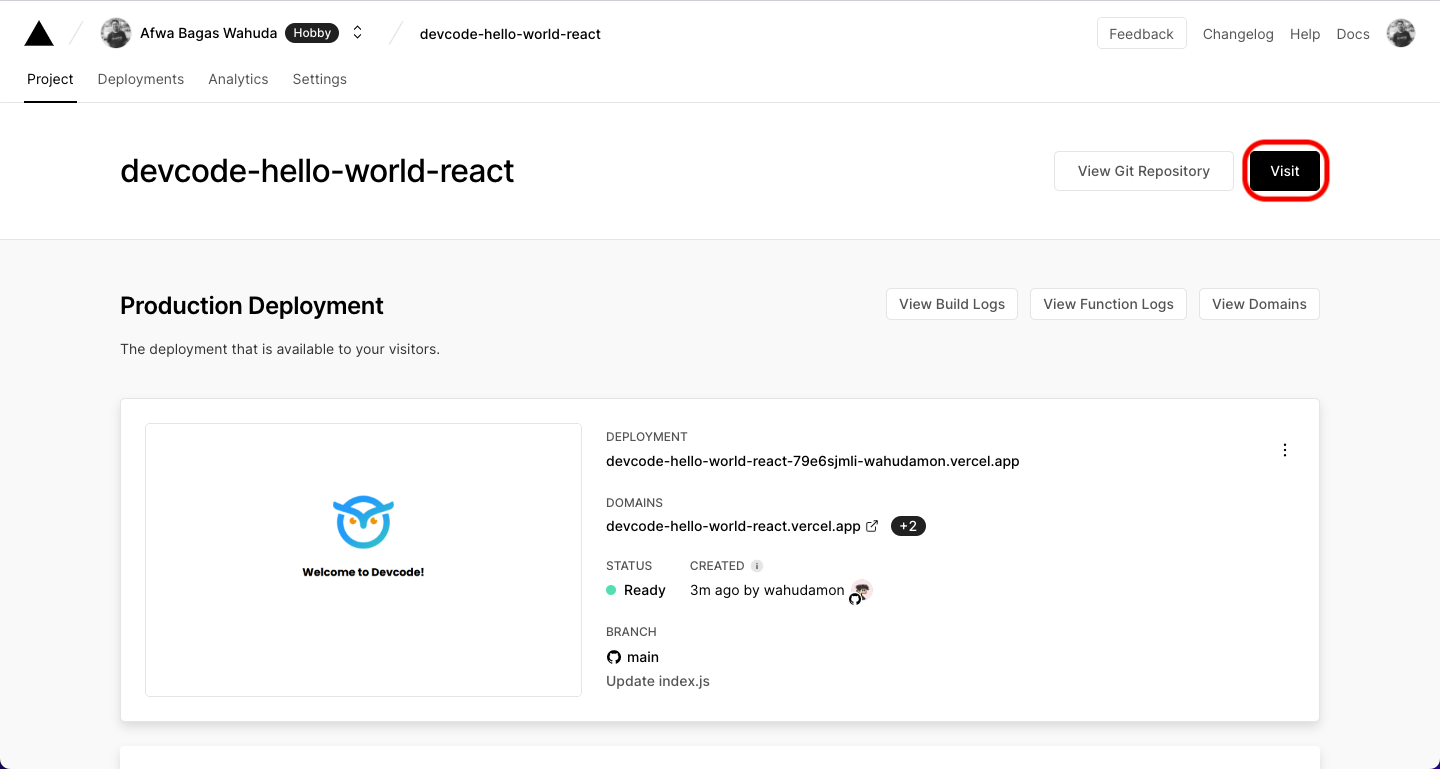Click the View Domains button

1259,304
